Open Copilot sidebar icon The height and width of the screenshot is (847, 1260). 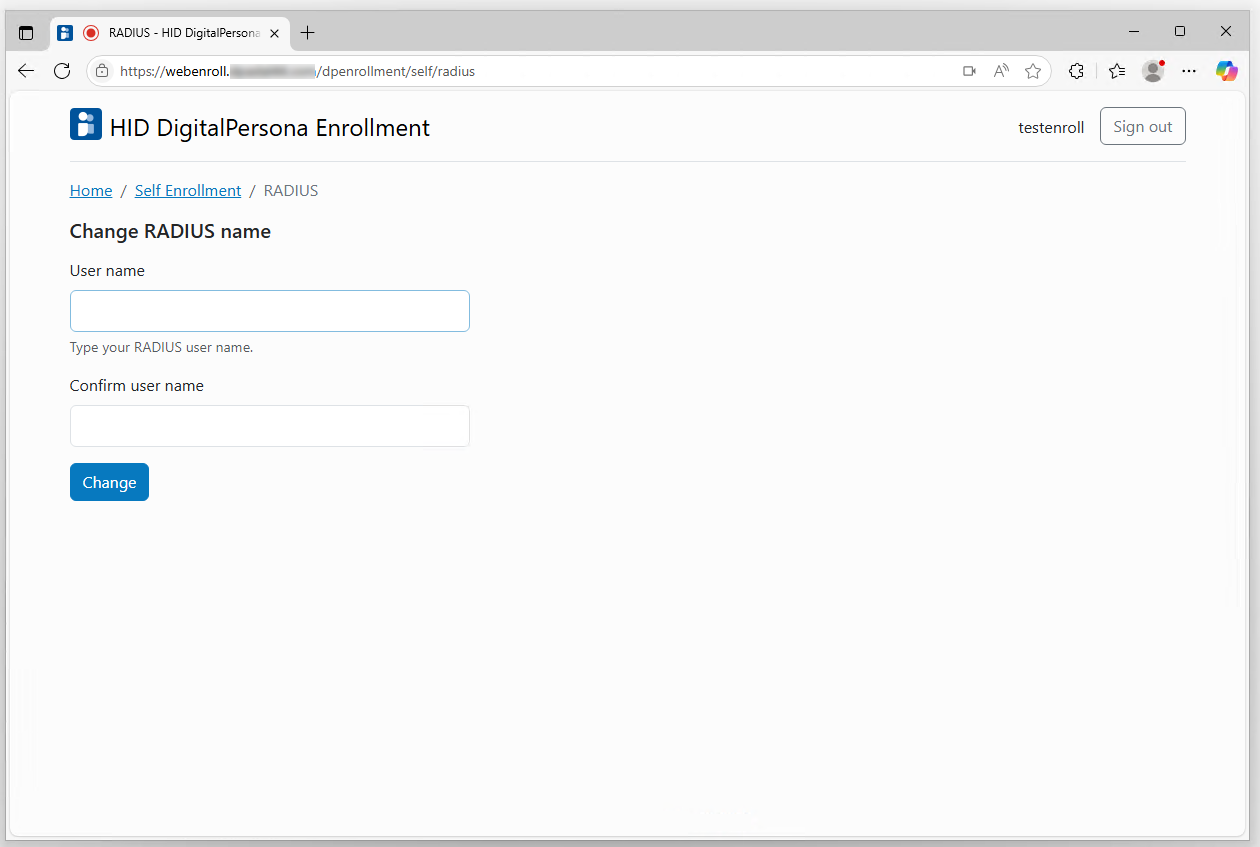pyautogui.click(x=1226, y=71)
